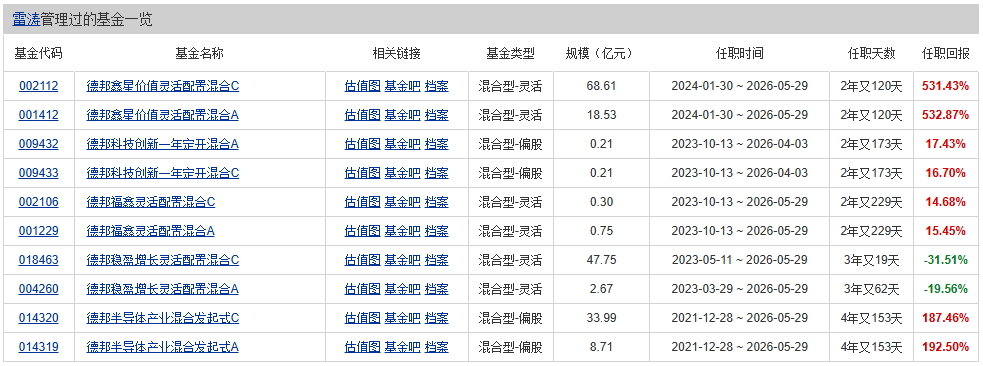Click 估值图 in the 001229 row
The image size is (983, 366).
(362, 231)
